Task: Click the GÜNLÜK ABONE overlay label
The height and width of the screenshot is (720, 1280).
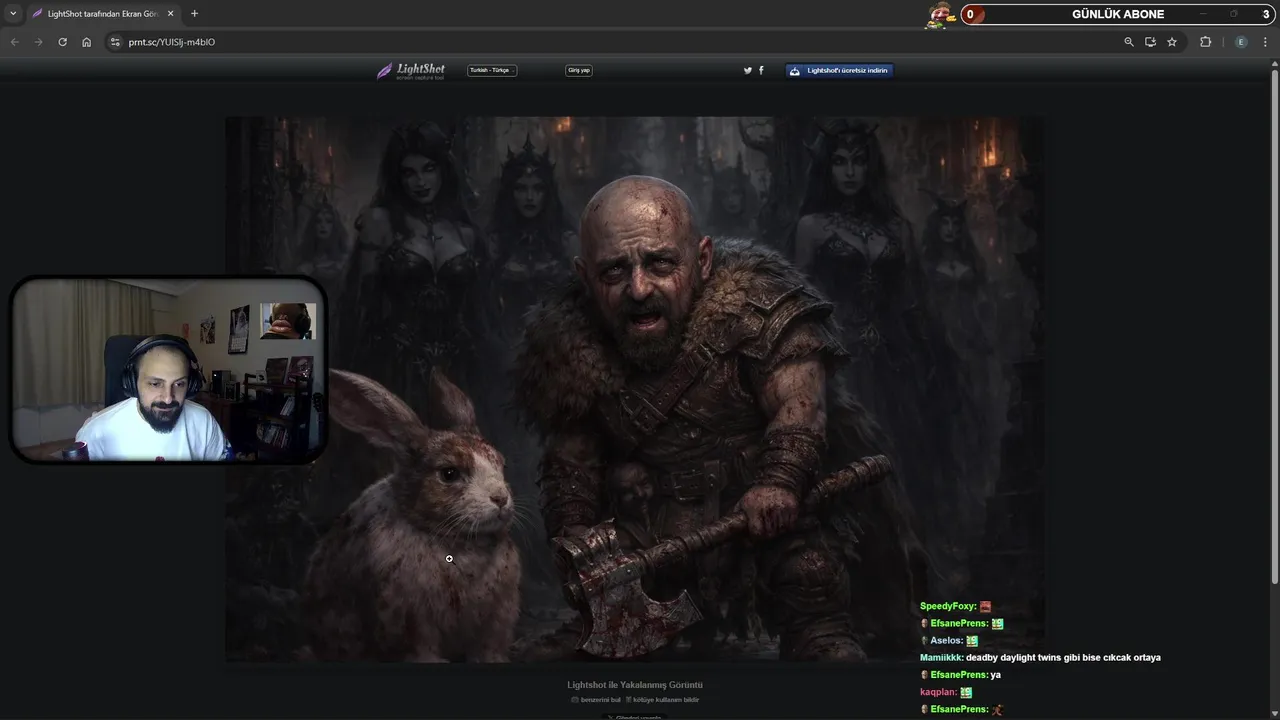Action: coord(1118,14)
